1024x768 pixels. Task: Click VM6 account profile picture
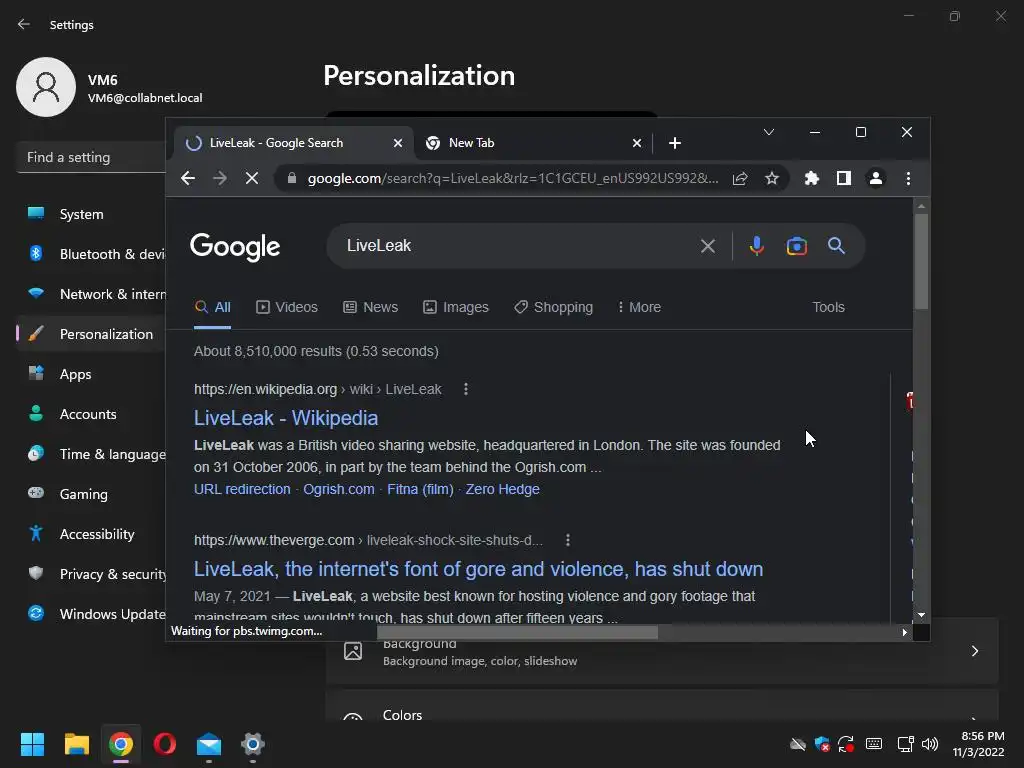pos(46,87)
